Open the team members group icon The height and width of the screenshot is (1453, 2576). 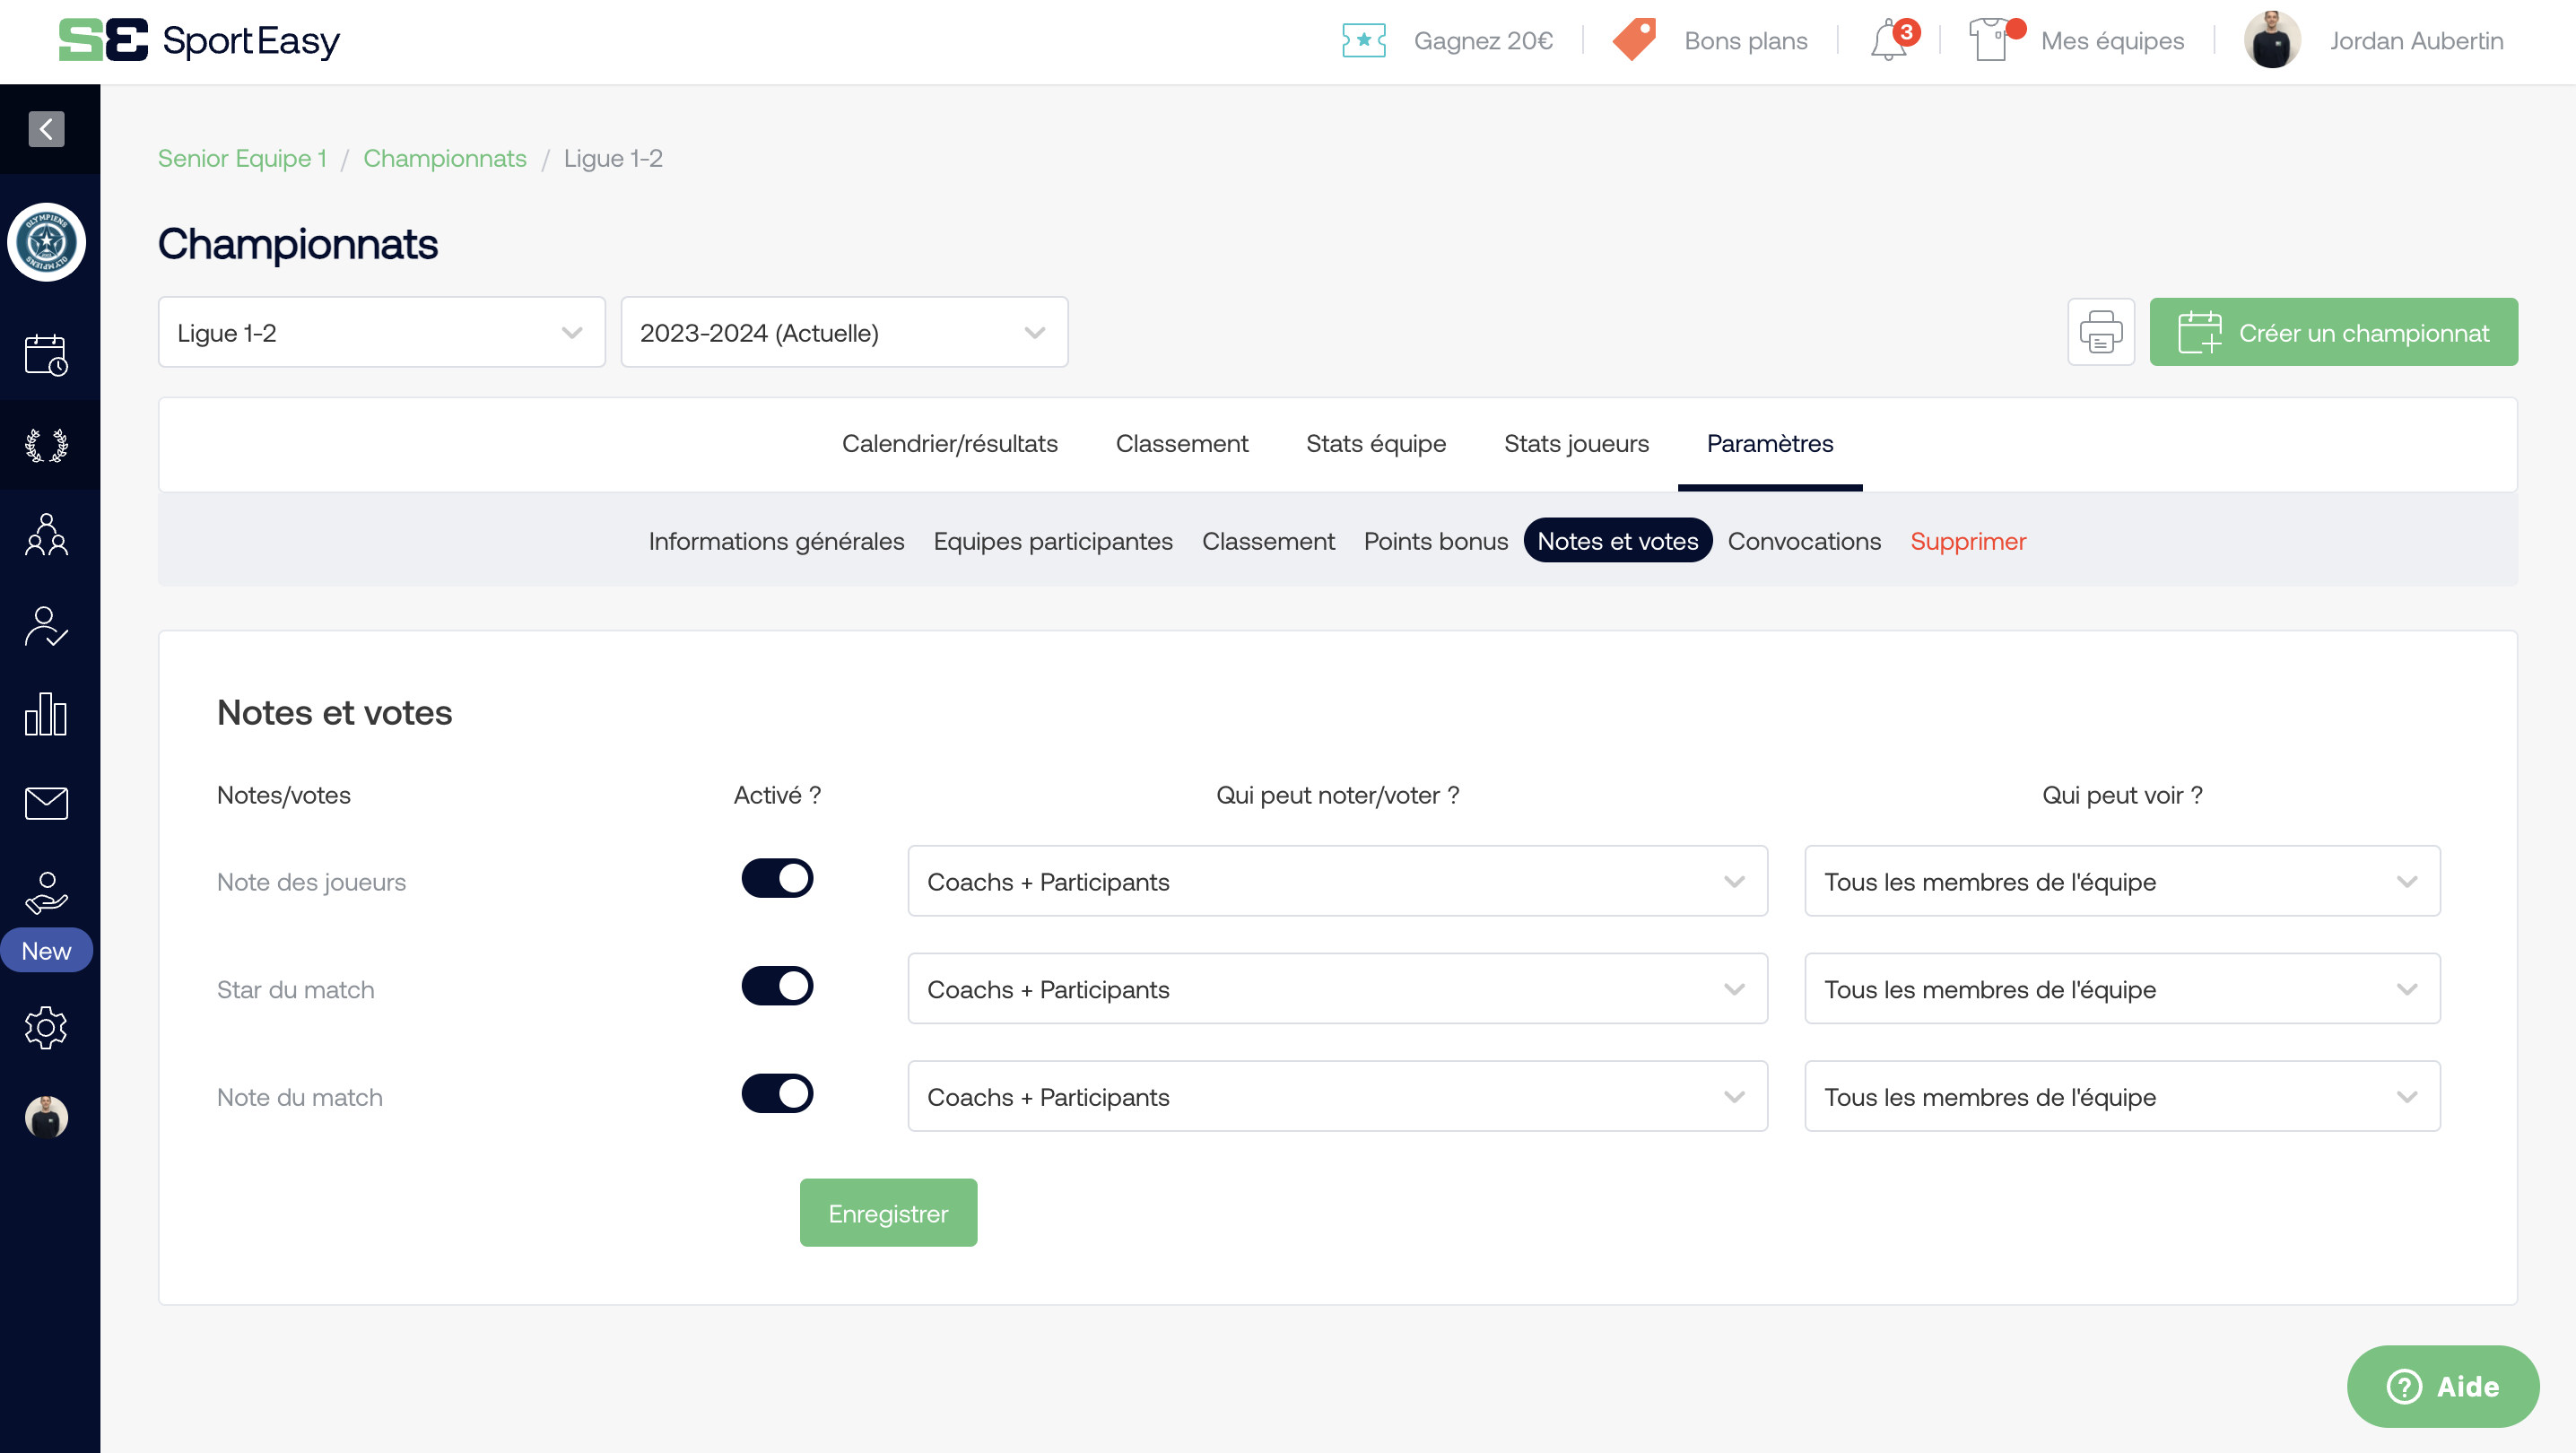46,534
